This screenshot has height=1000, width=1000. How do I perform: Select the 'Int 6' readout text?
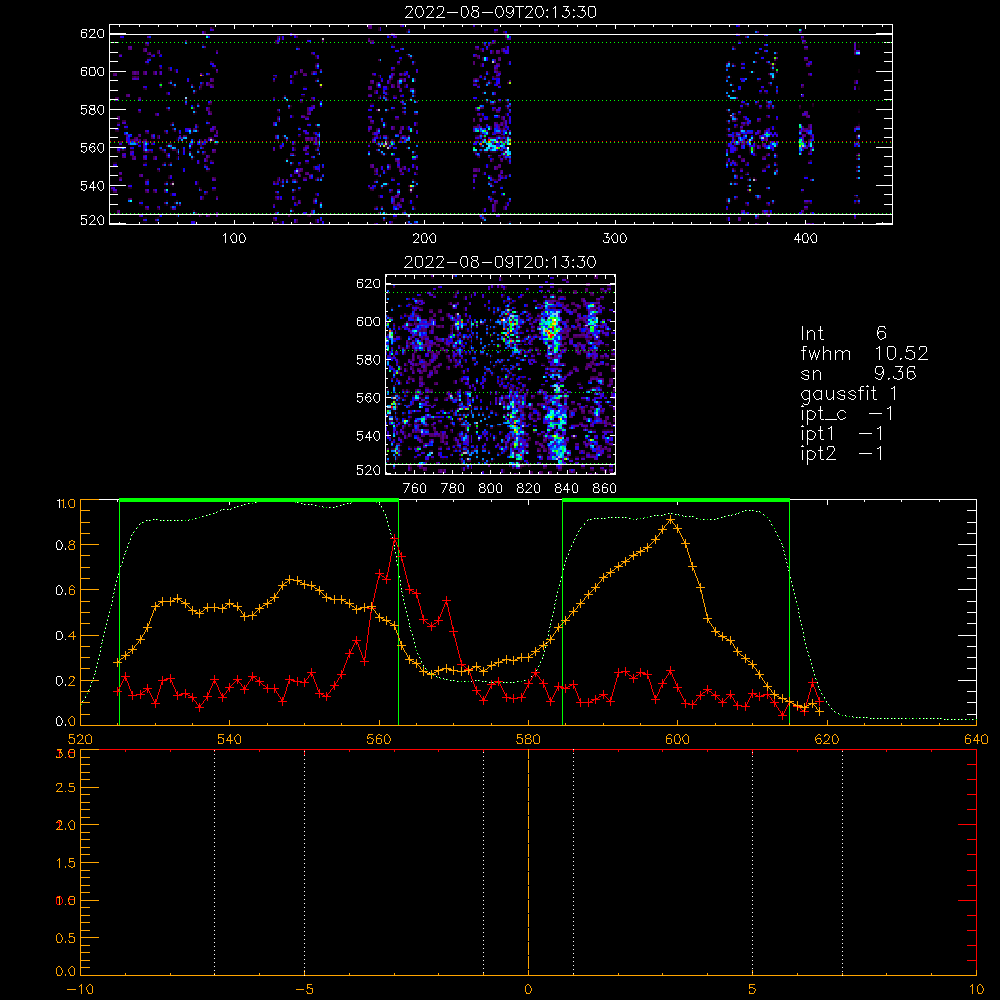tap(843, 333)
